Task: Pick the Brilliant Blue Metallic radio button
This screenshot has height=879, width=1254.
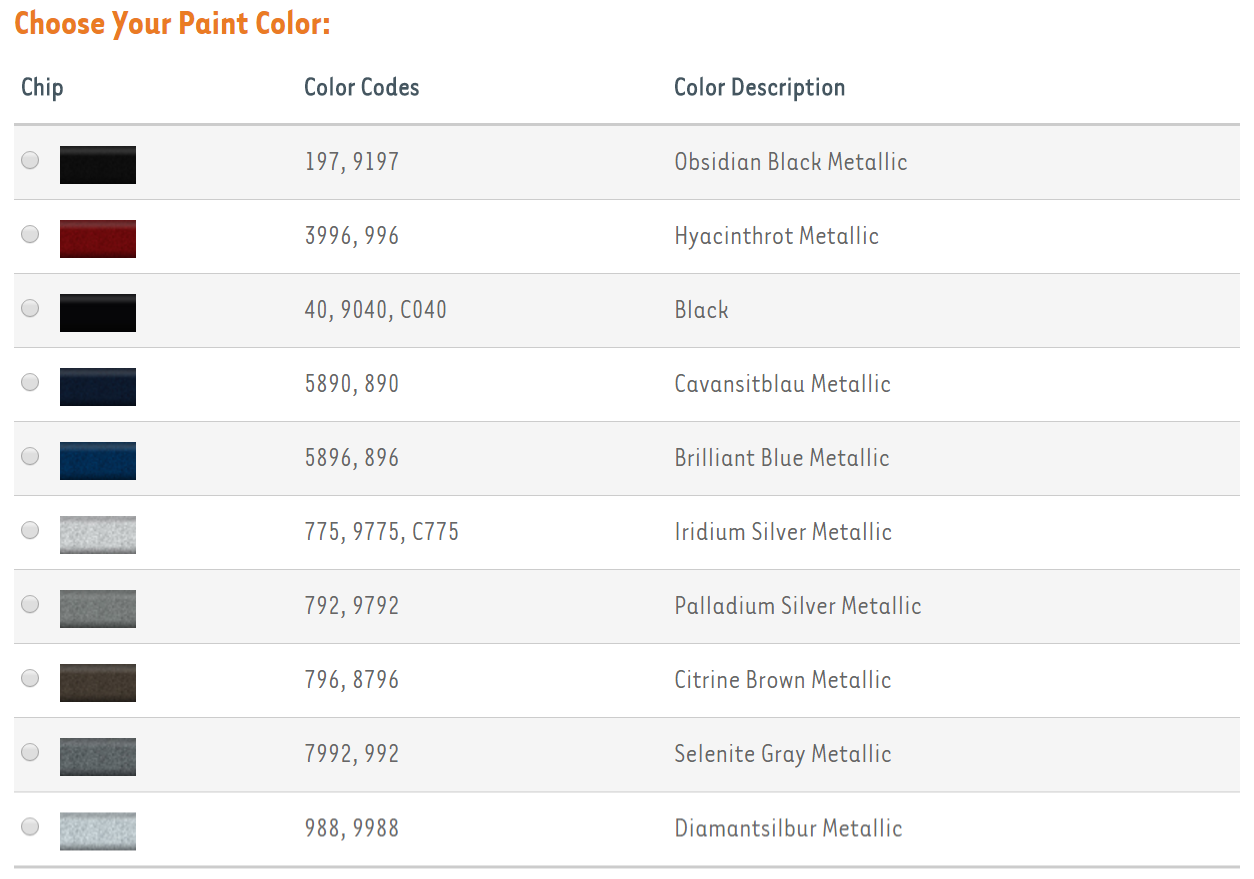Action: (x=31, y=456)
